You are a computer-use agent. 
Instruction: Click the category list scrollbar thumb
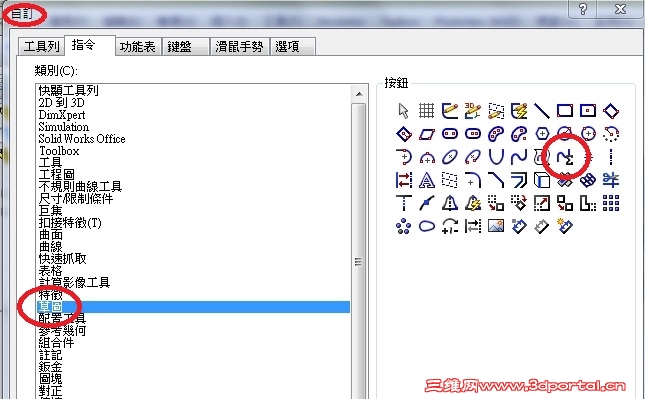click(359, 262)
